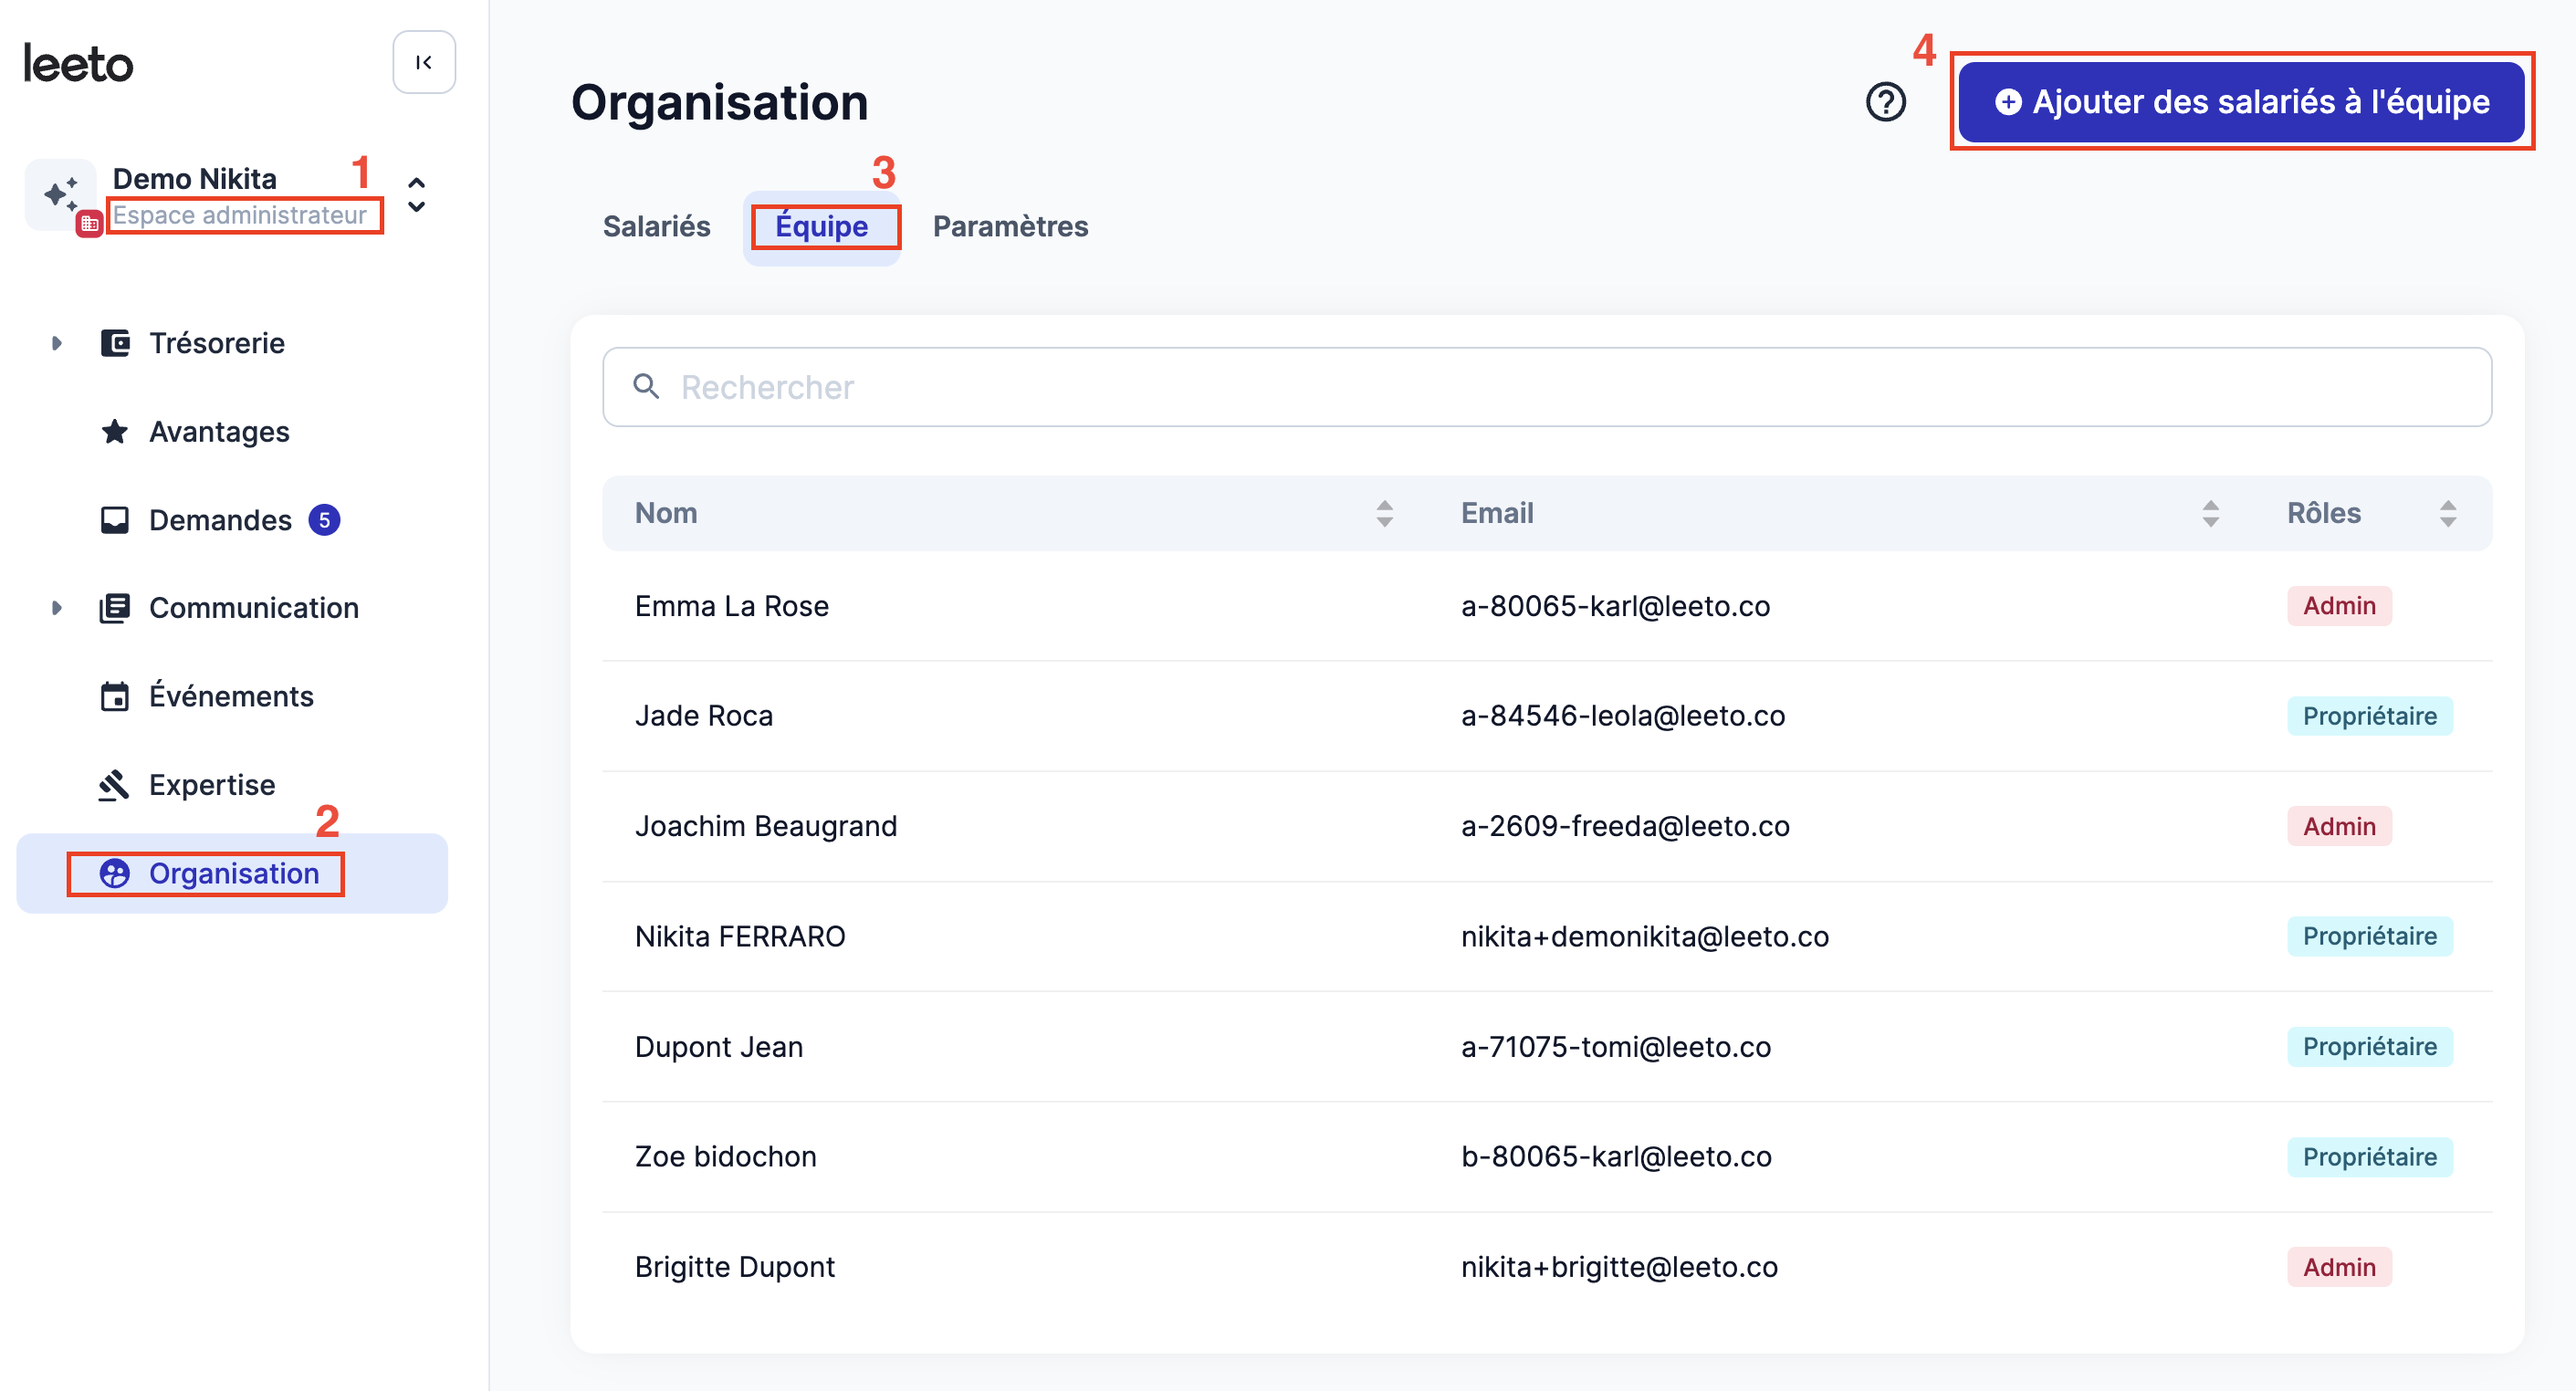Sort the table by Nom column
The height and width of the screenshot is (1391, 2576).
pyautogui.click(x=1385, y=513)
